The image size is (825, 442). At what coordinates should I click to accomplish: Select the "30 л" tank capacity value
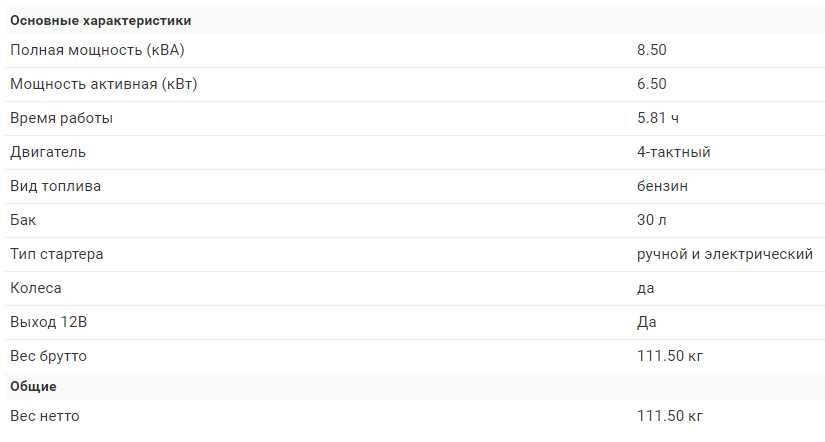(x=651, y=220)
